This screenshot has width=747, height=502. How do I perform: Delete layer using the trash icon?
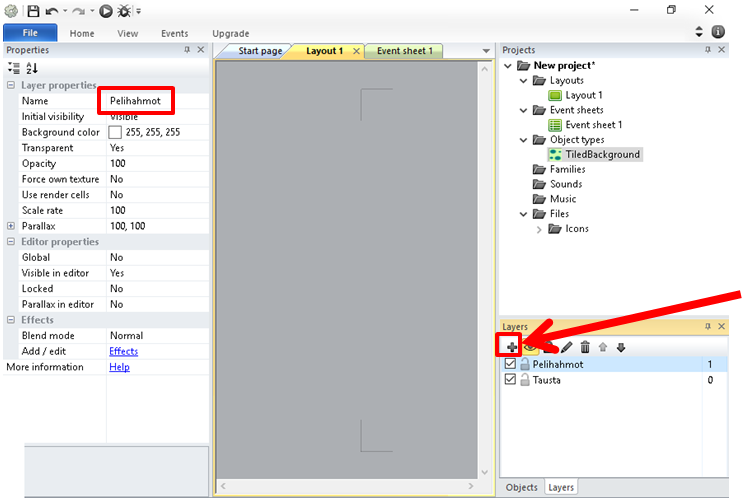[x=586, y=347]
